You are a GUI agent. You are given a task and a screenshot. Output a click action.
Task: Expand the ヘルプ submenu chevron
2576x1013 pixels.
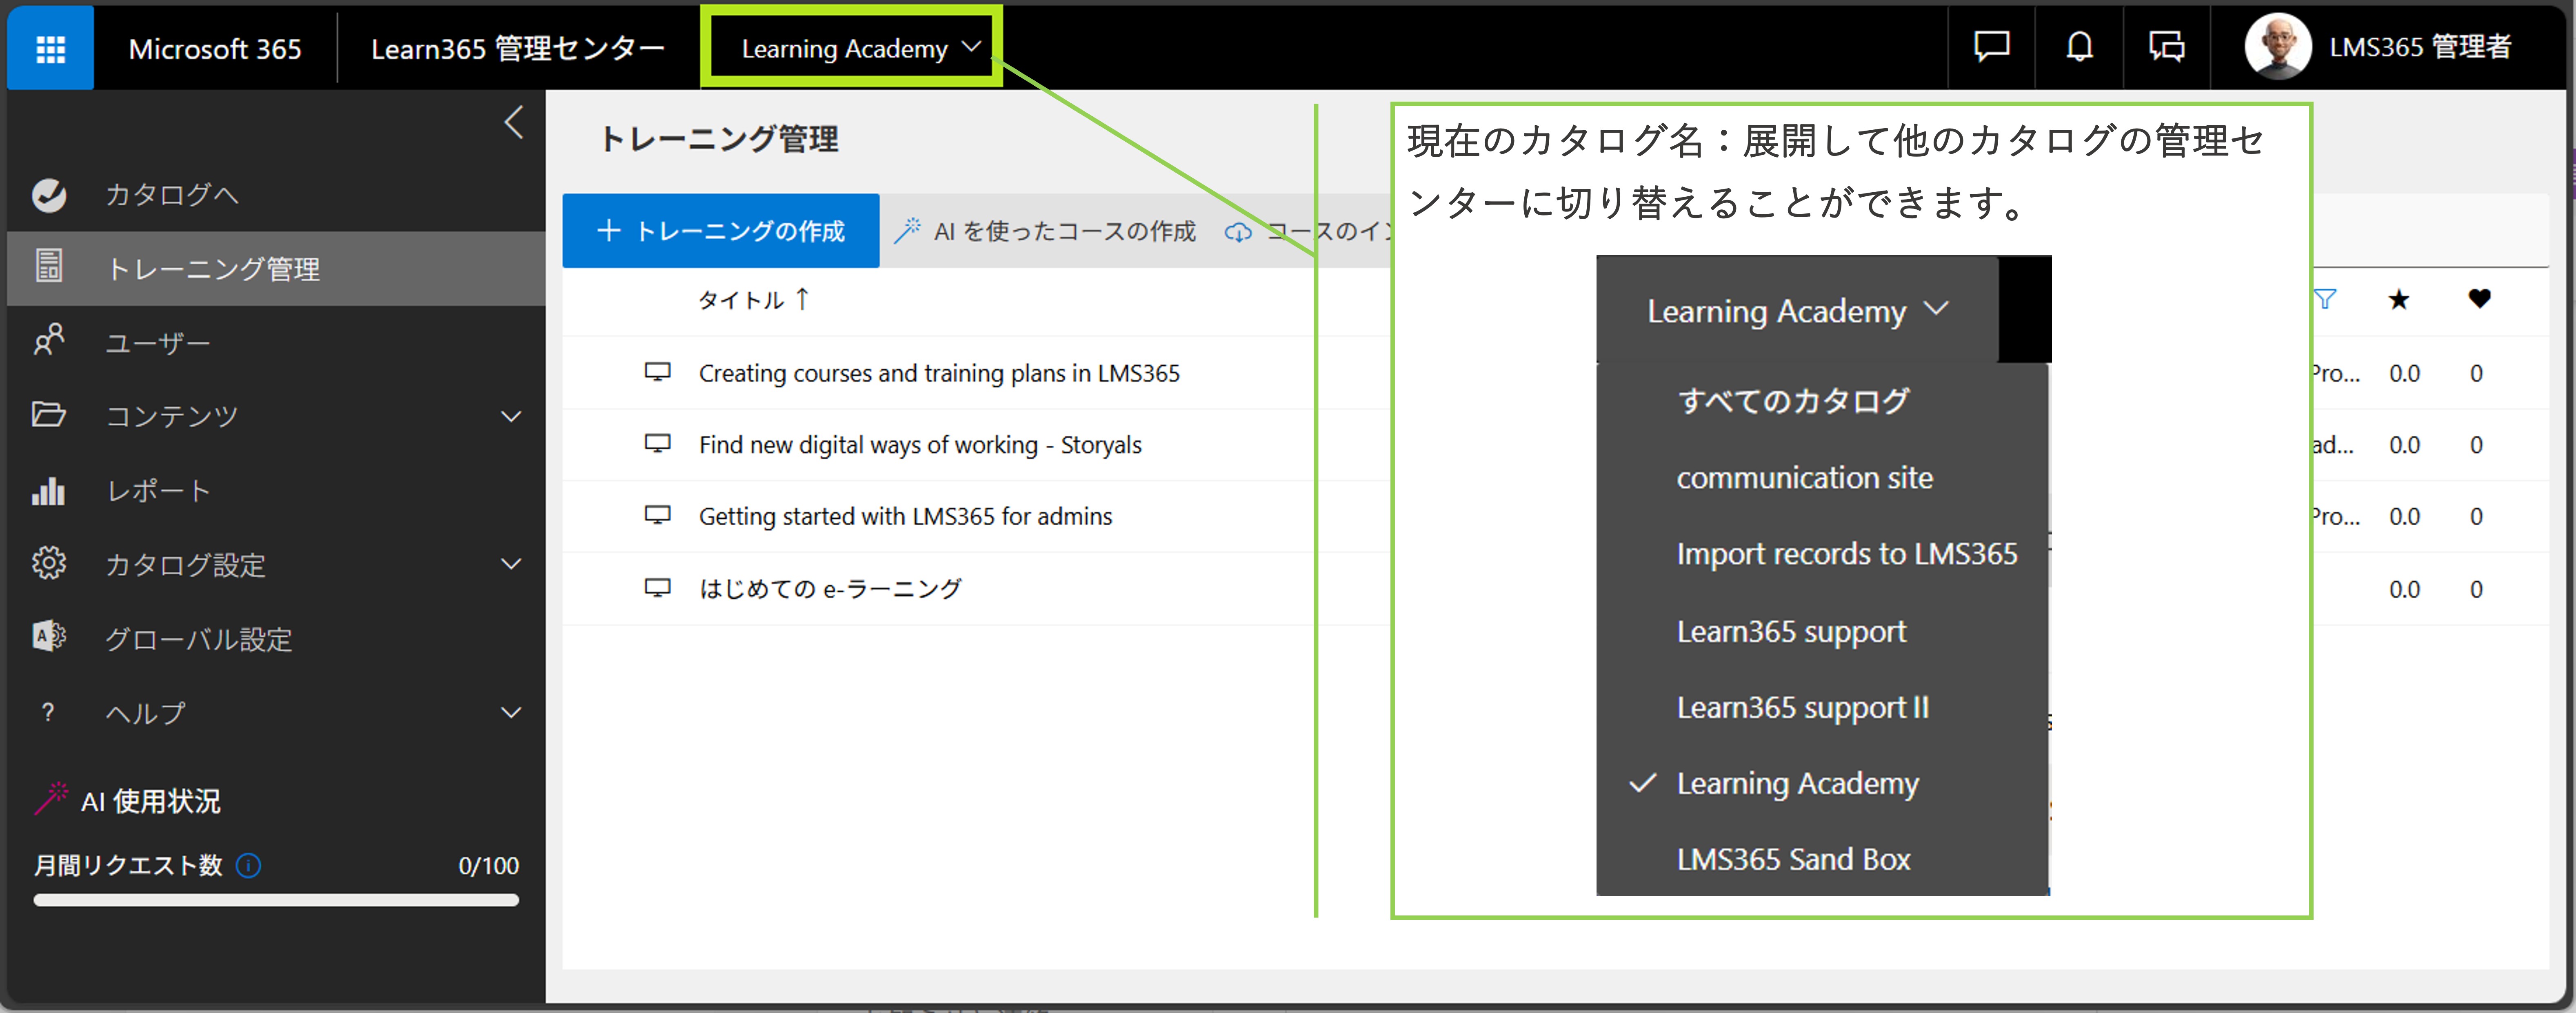pyautogui.click(x=511, y=713)
